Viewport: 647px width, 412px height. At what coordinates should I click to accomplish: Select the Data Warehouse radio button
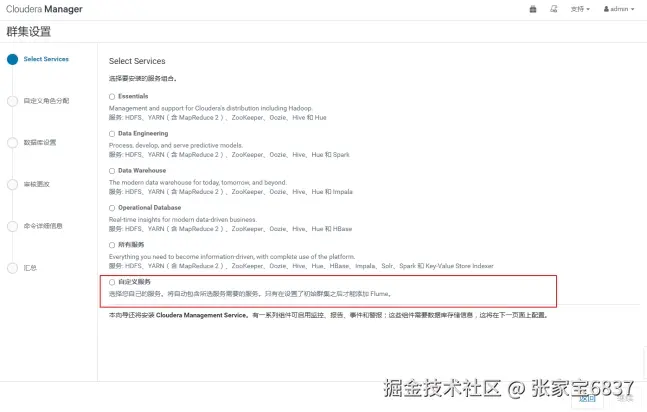click(x=112, y=171)
